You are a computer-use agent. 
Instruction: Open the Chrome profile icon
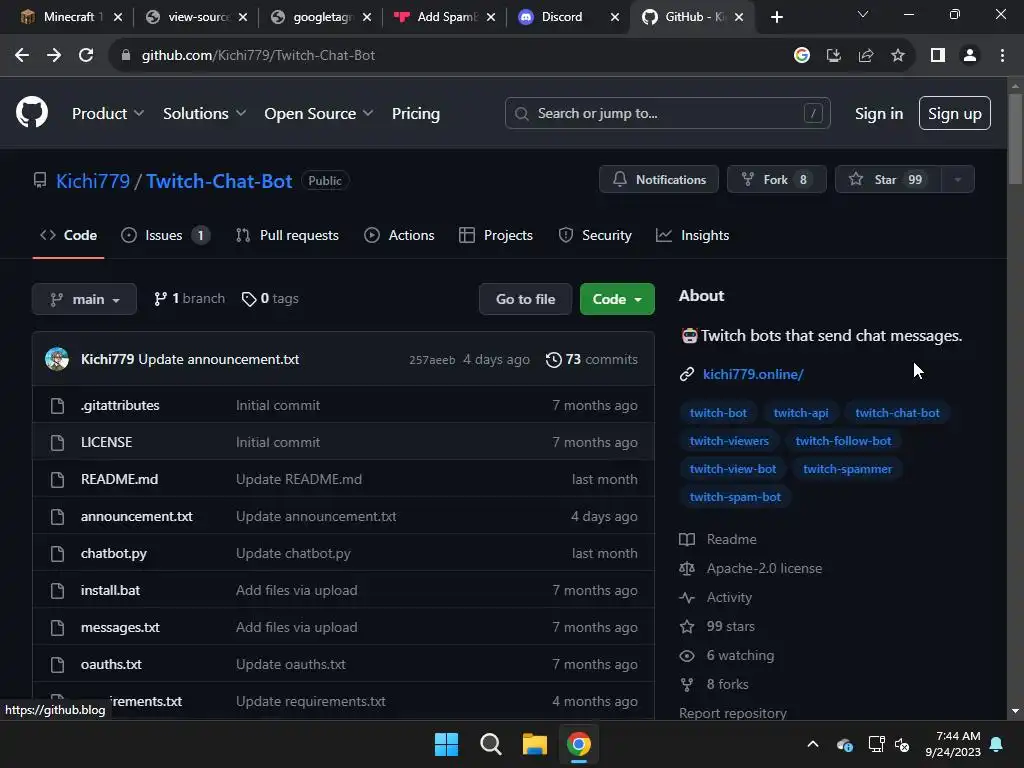click(x=970, y=56)
